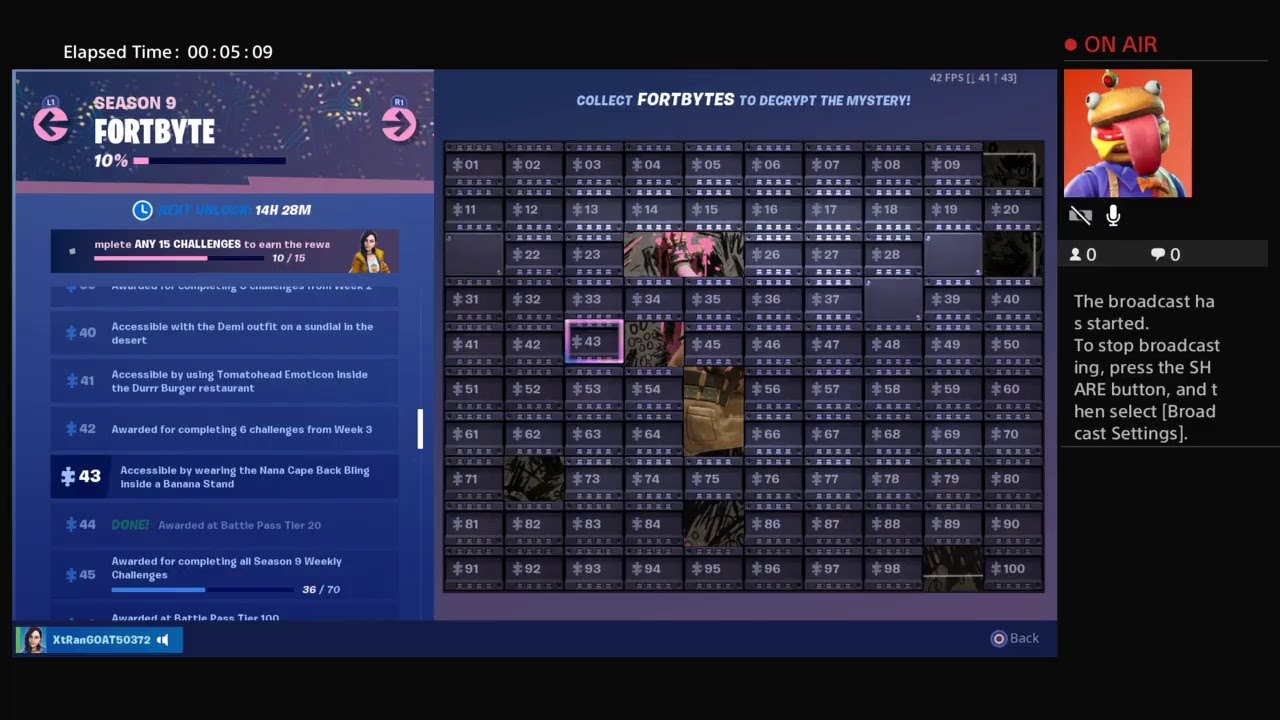1280x720 pixels.
Task: Select Fortbyte tile #91
Action: 474,569
